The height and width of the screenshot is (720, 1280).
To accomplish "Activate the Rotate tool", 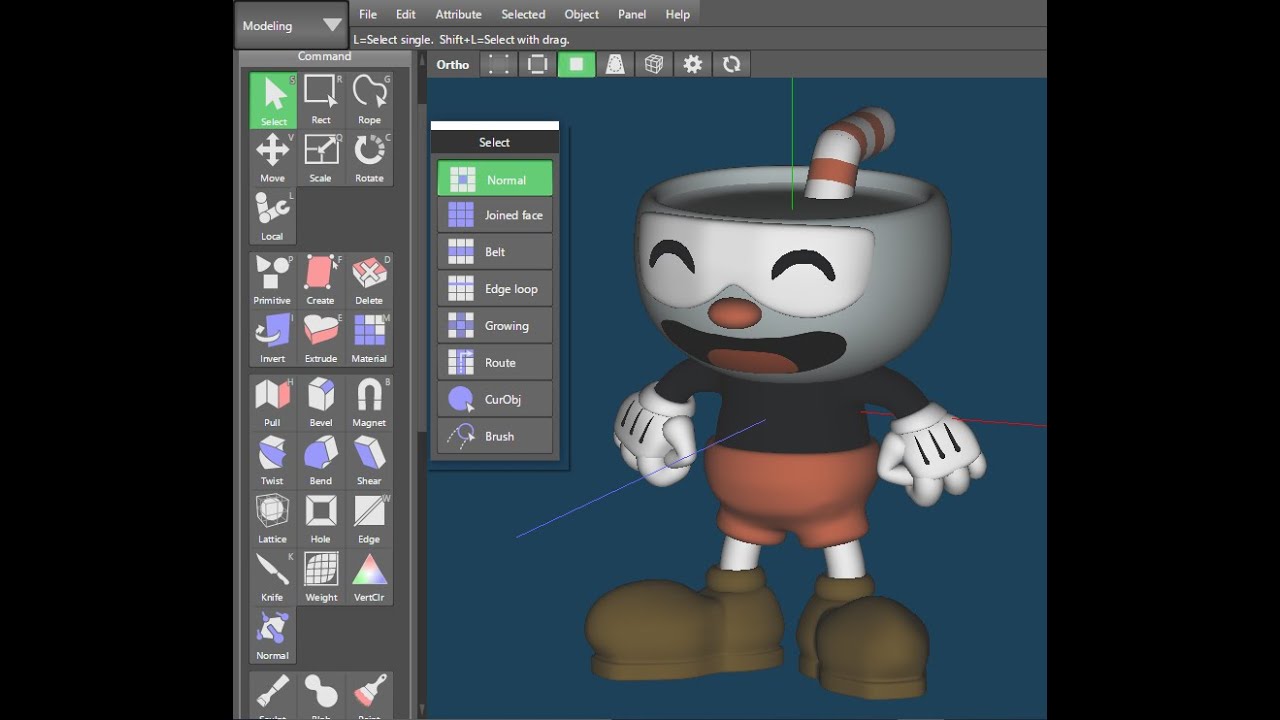I will [369, 158].
